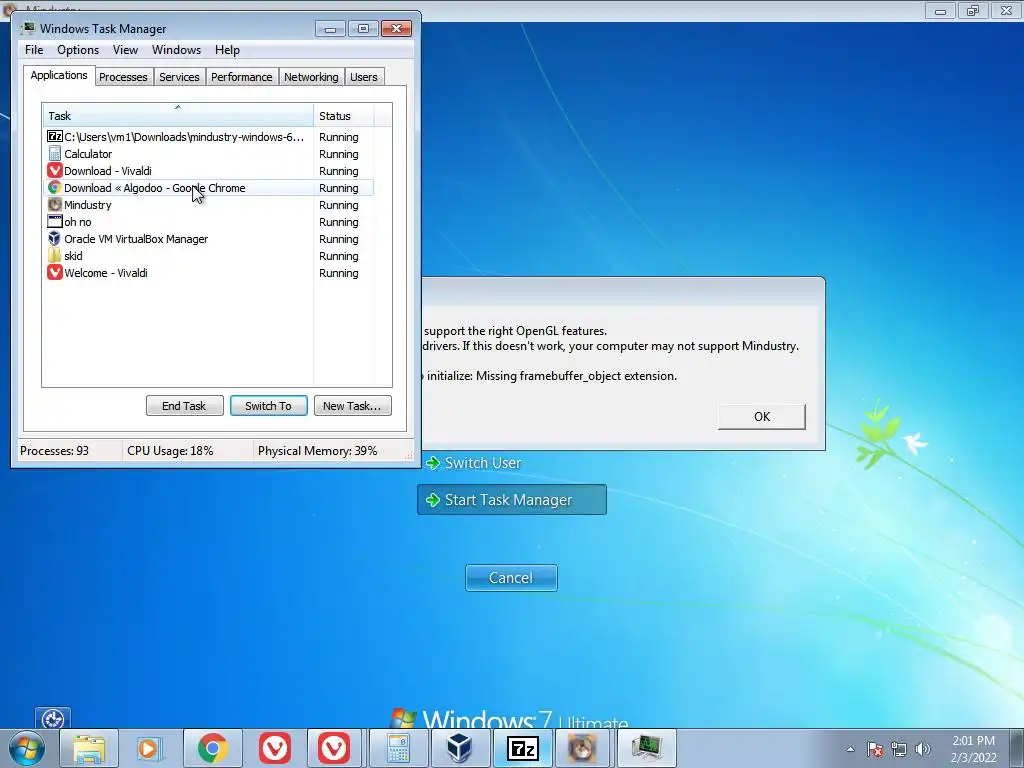Select the Chrome Algodoo task icon
This screenshot has height=768, width=1024.
pyautogui.click(x=55, y=187)
